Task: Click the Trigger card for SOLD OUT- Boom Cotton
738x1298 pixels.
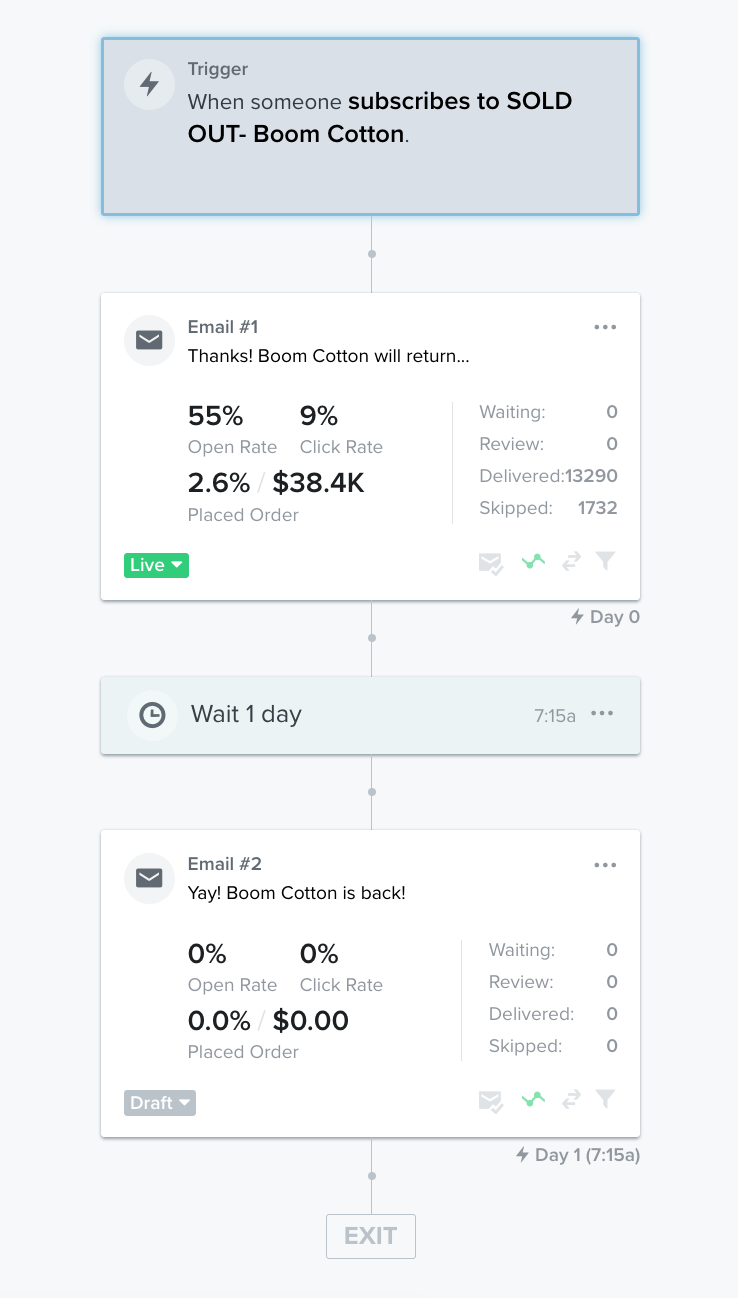Action: pyautogui.click(x=370, y=126)
